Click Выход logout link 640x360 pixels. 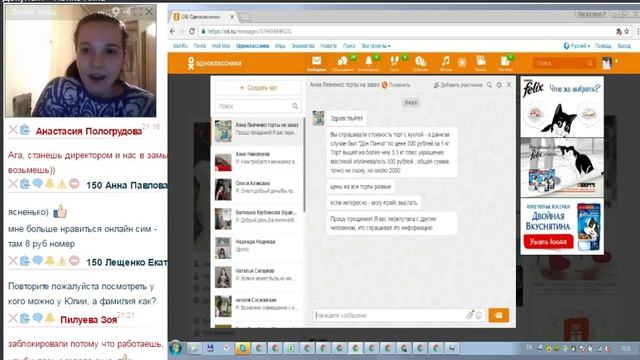click(624, 46)
